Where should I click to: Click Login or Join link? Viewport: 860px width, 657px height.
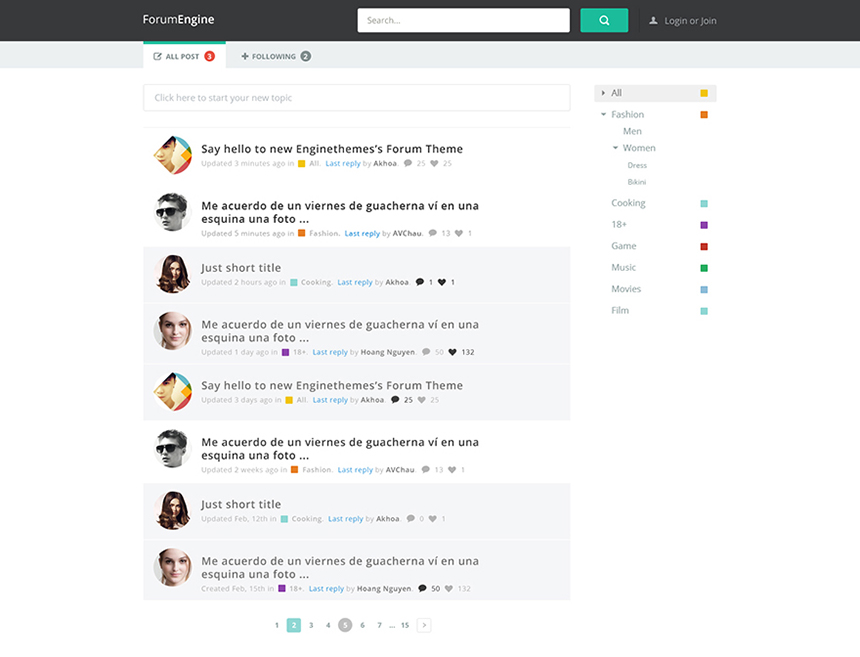(x=690, y=21)
